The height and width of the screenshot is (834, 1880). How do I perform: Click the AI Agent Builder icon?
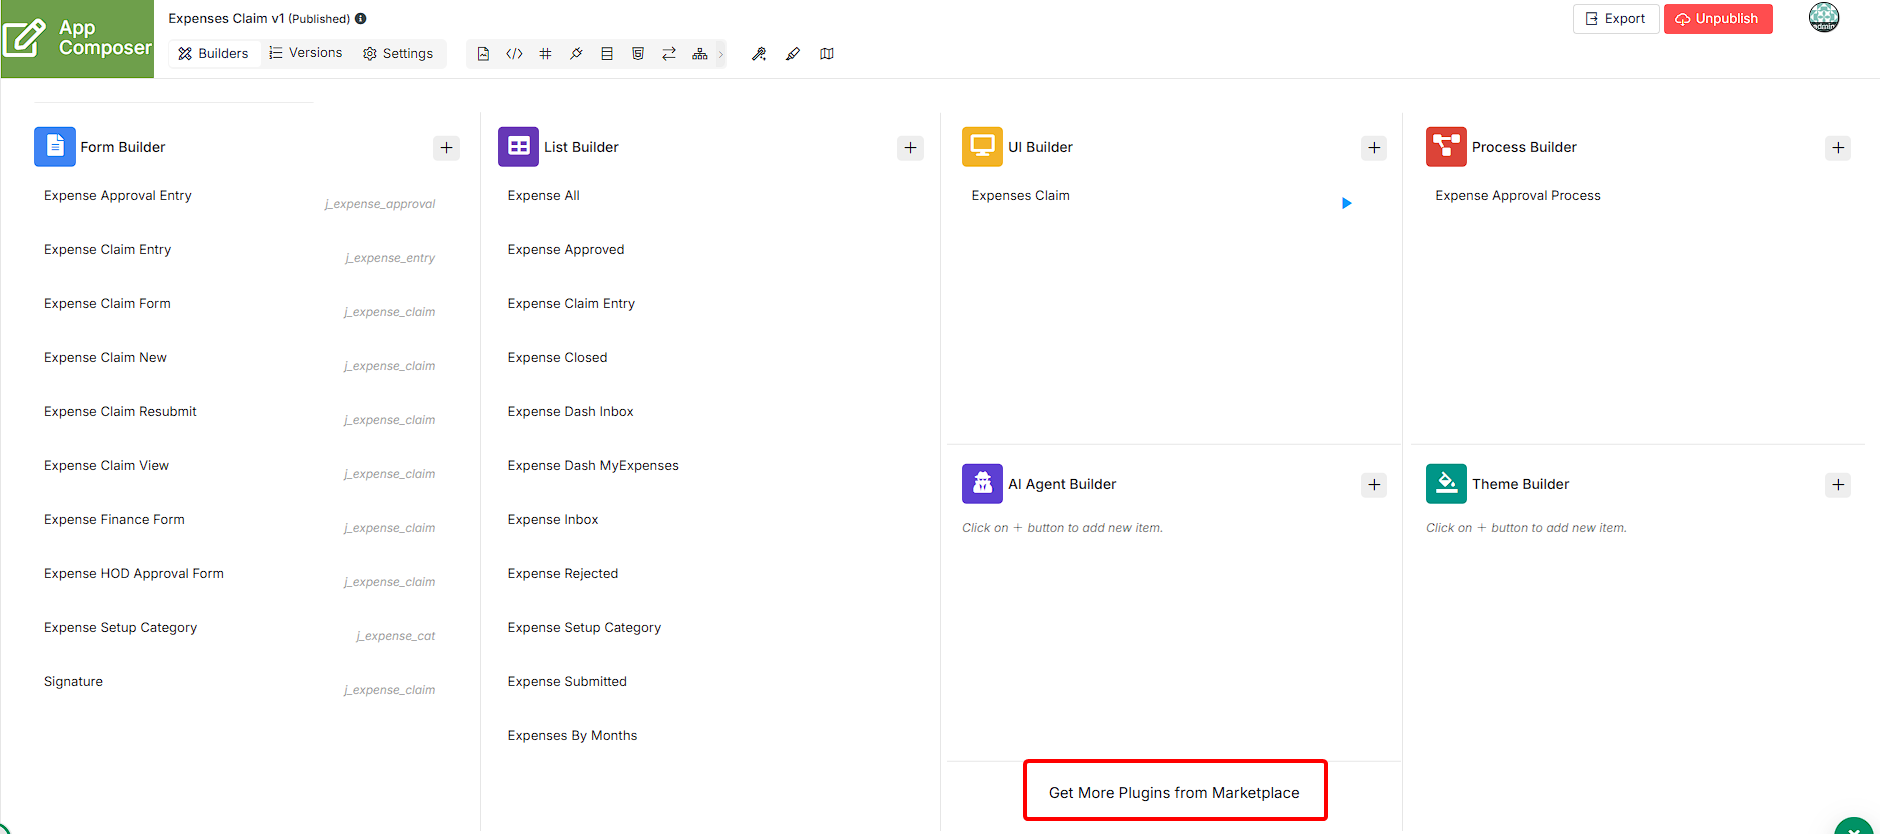tap(982, 484)
